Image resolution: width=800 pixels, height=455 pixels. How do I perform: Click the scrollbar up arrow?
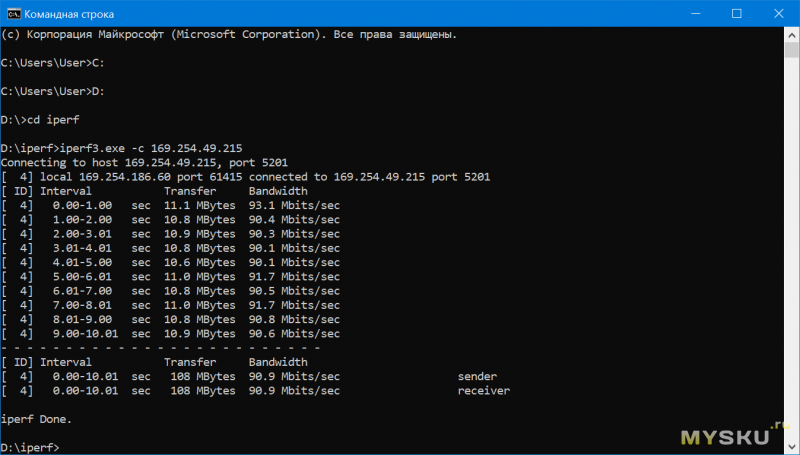click(791, 33)
